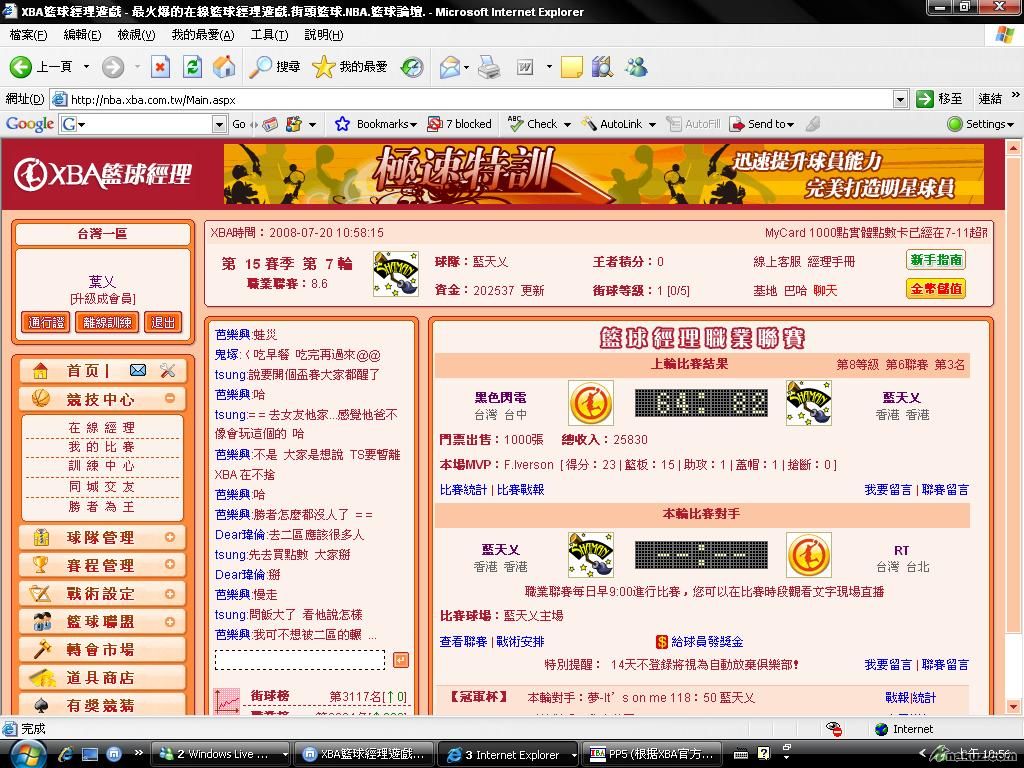Open the 編輯 menu
Screen dimensions: 1024x768
pyautogui.click(x=82, y=35)
